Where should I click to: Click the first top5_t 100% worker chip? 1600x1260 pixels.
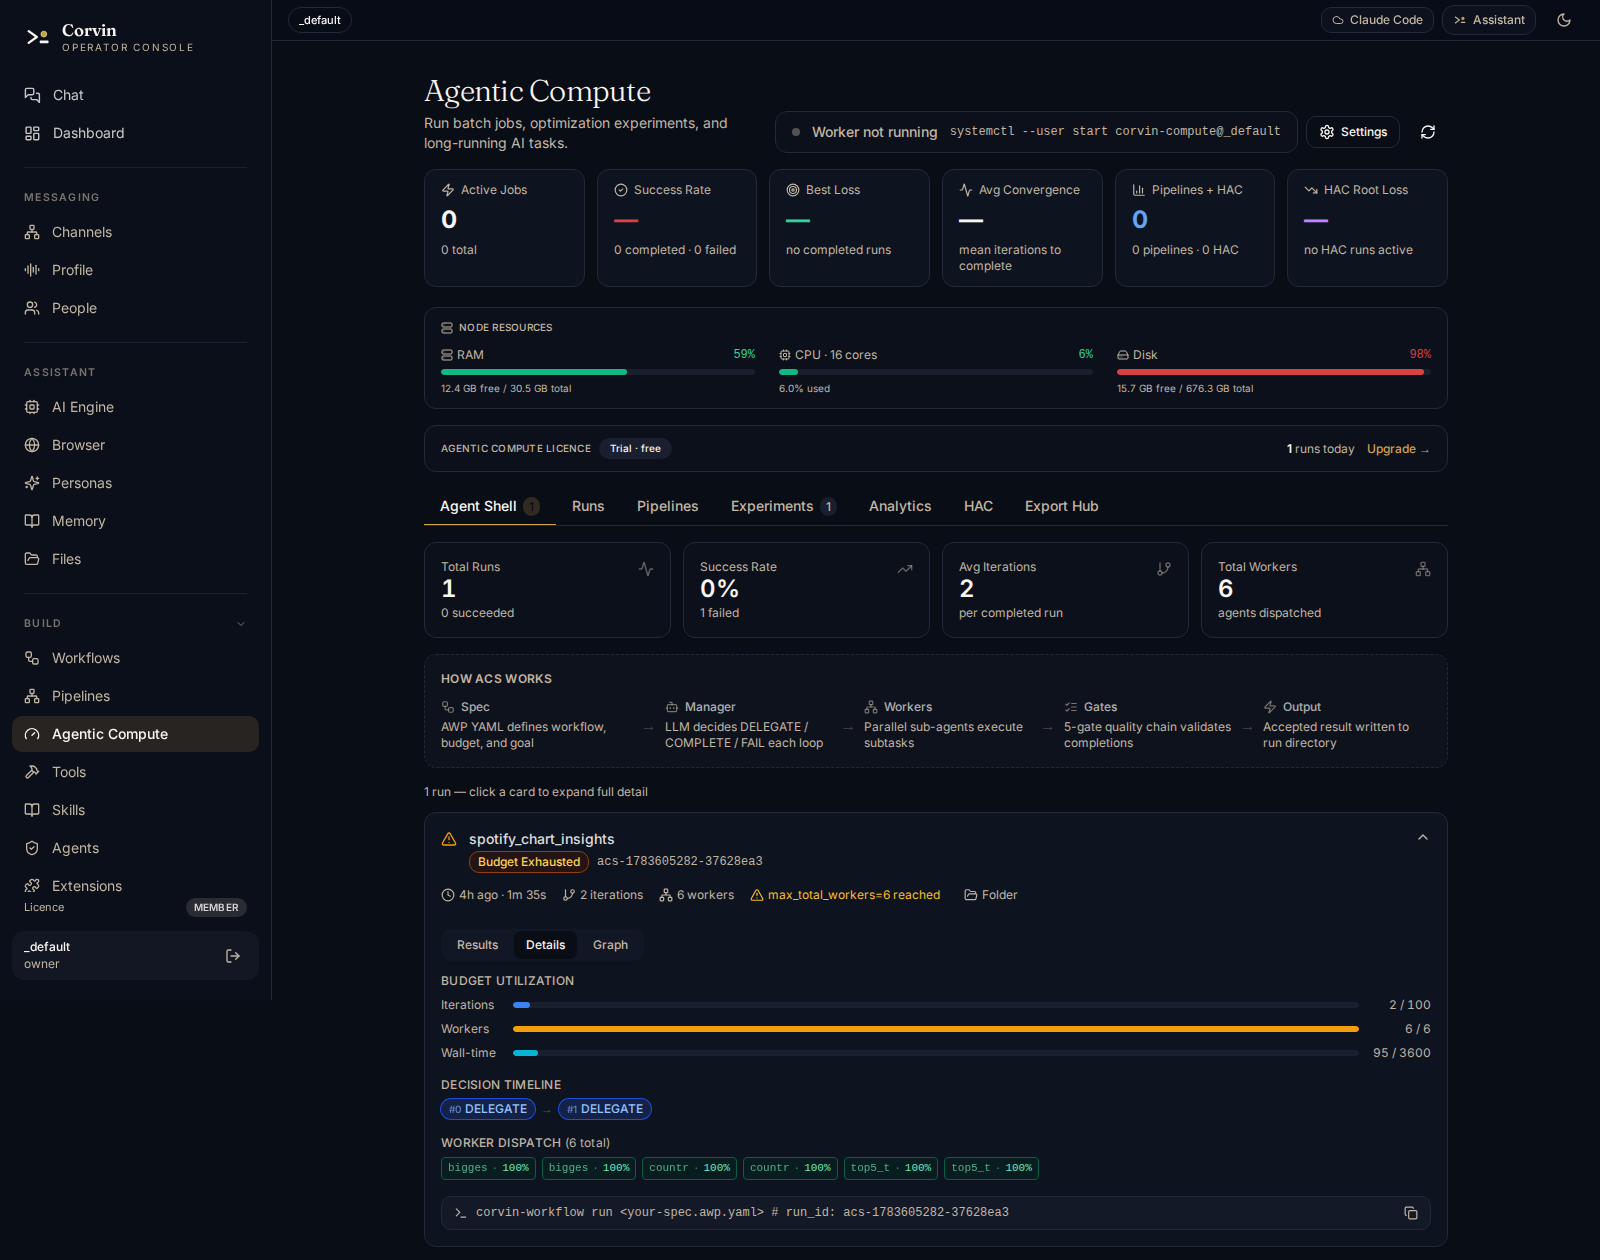(891, 1168)
